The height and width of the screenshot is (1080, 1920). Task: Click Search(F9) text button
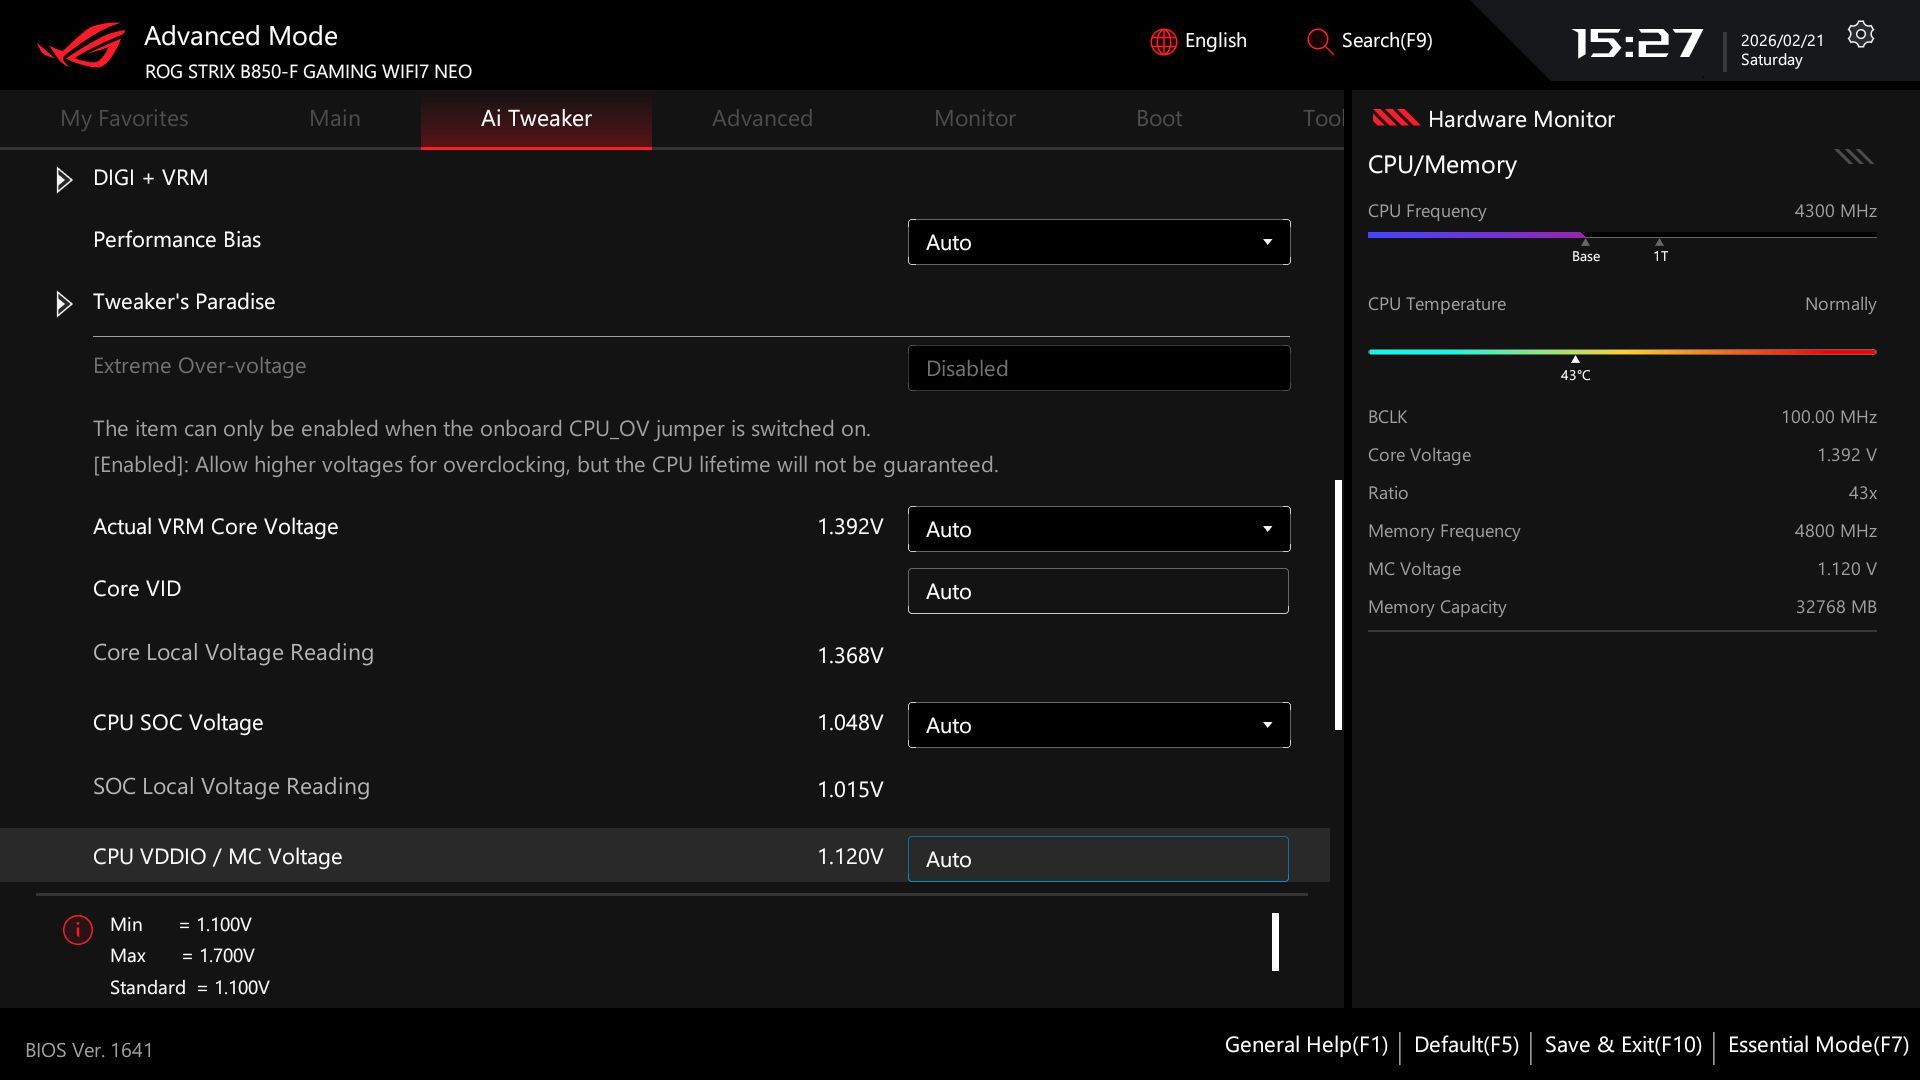click(1386, 41)
